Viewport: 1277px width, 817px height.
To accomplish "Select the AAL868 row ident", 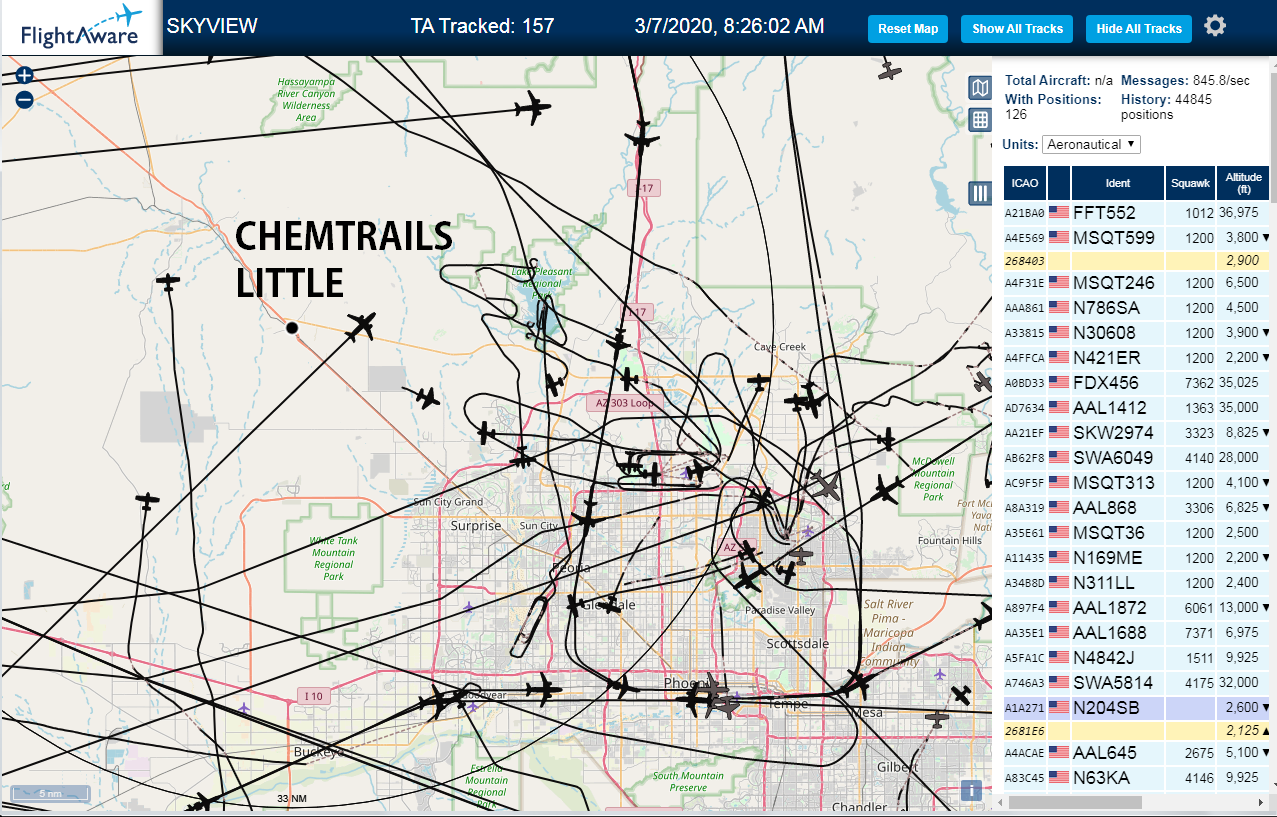I will 1105,507.
